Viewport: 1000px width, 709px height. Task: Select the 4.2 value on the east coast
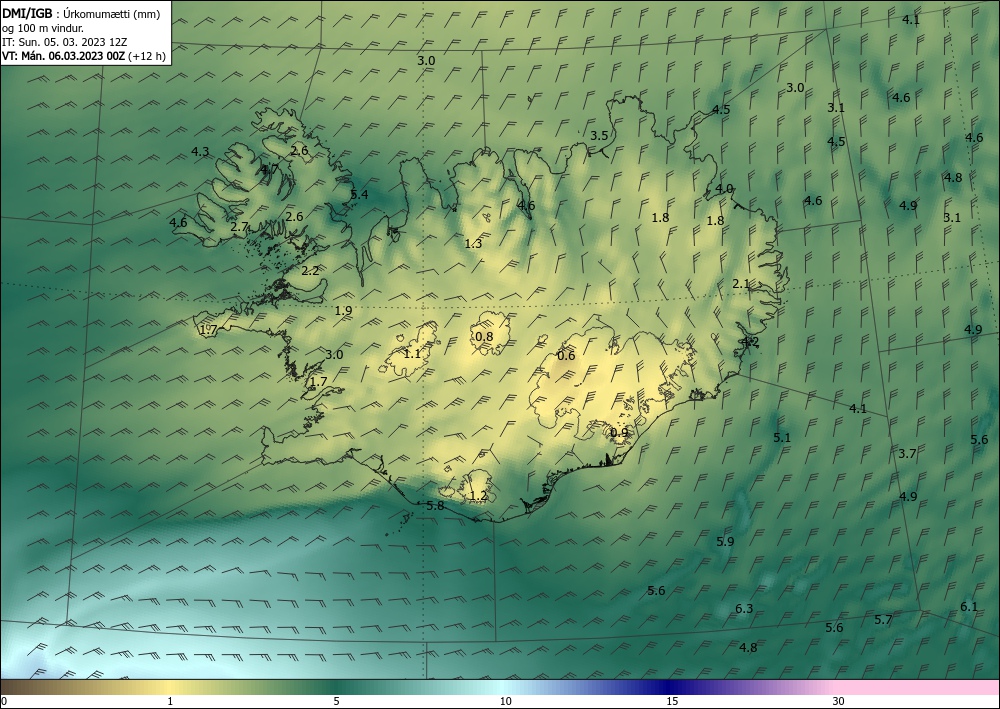click(750, 342)
